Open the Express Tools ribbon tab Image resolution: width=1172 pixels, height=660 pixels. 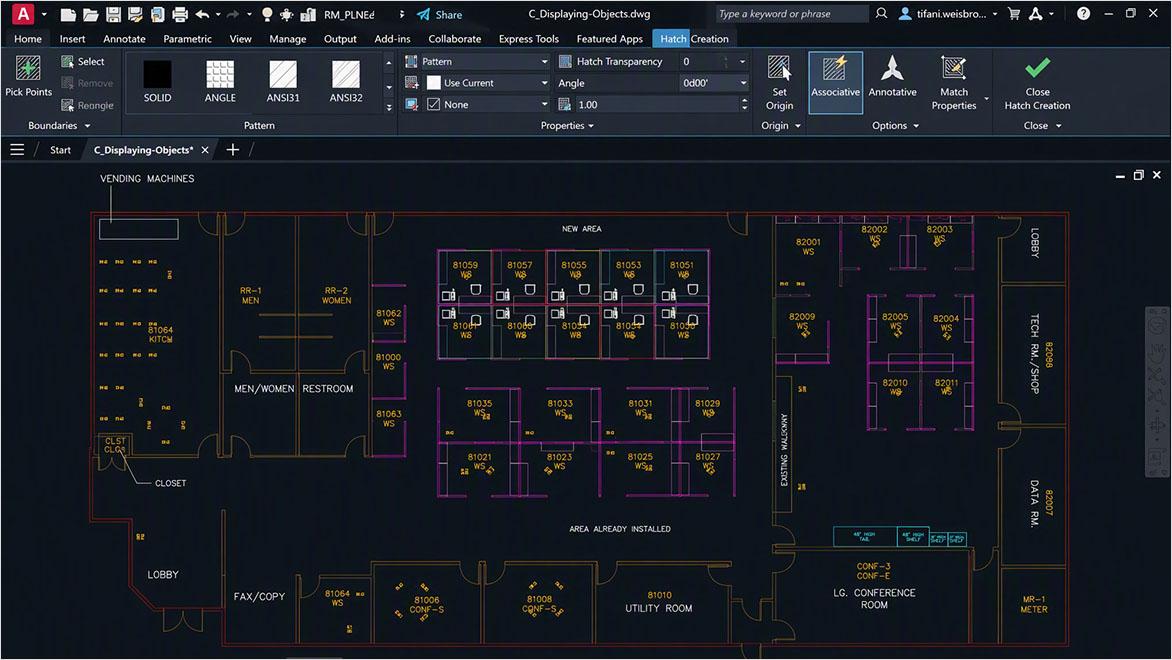click(528, 39)
